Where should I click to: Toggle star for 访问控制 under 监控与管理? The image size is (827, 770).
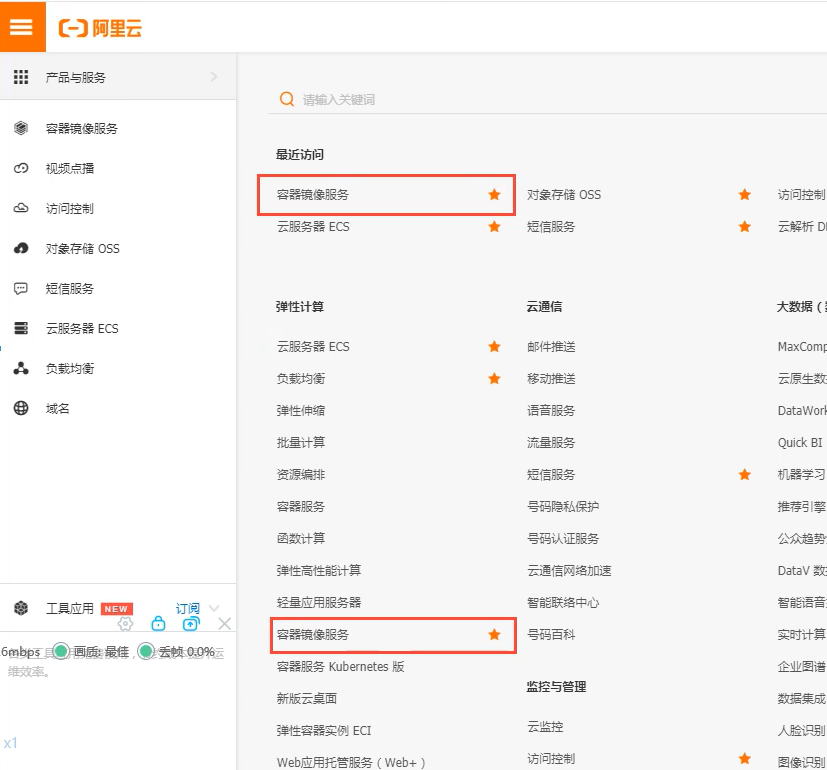[745, 759]
